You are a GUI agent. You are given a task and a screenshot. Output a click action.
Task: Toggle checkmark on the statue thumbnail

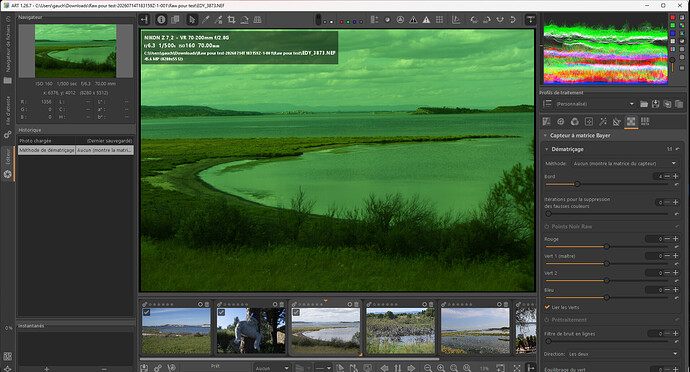coord(221,312)
